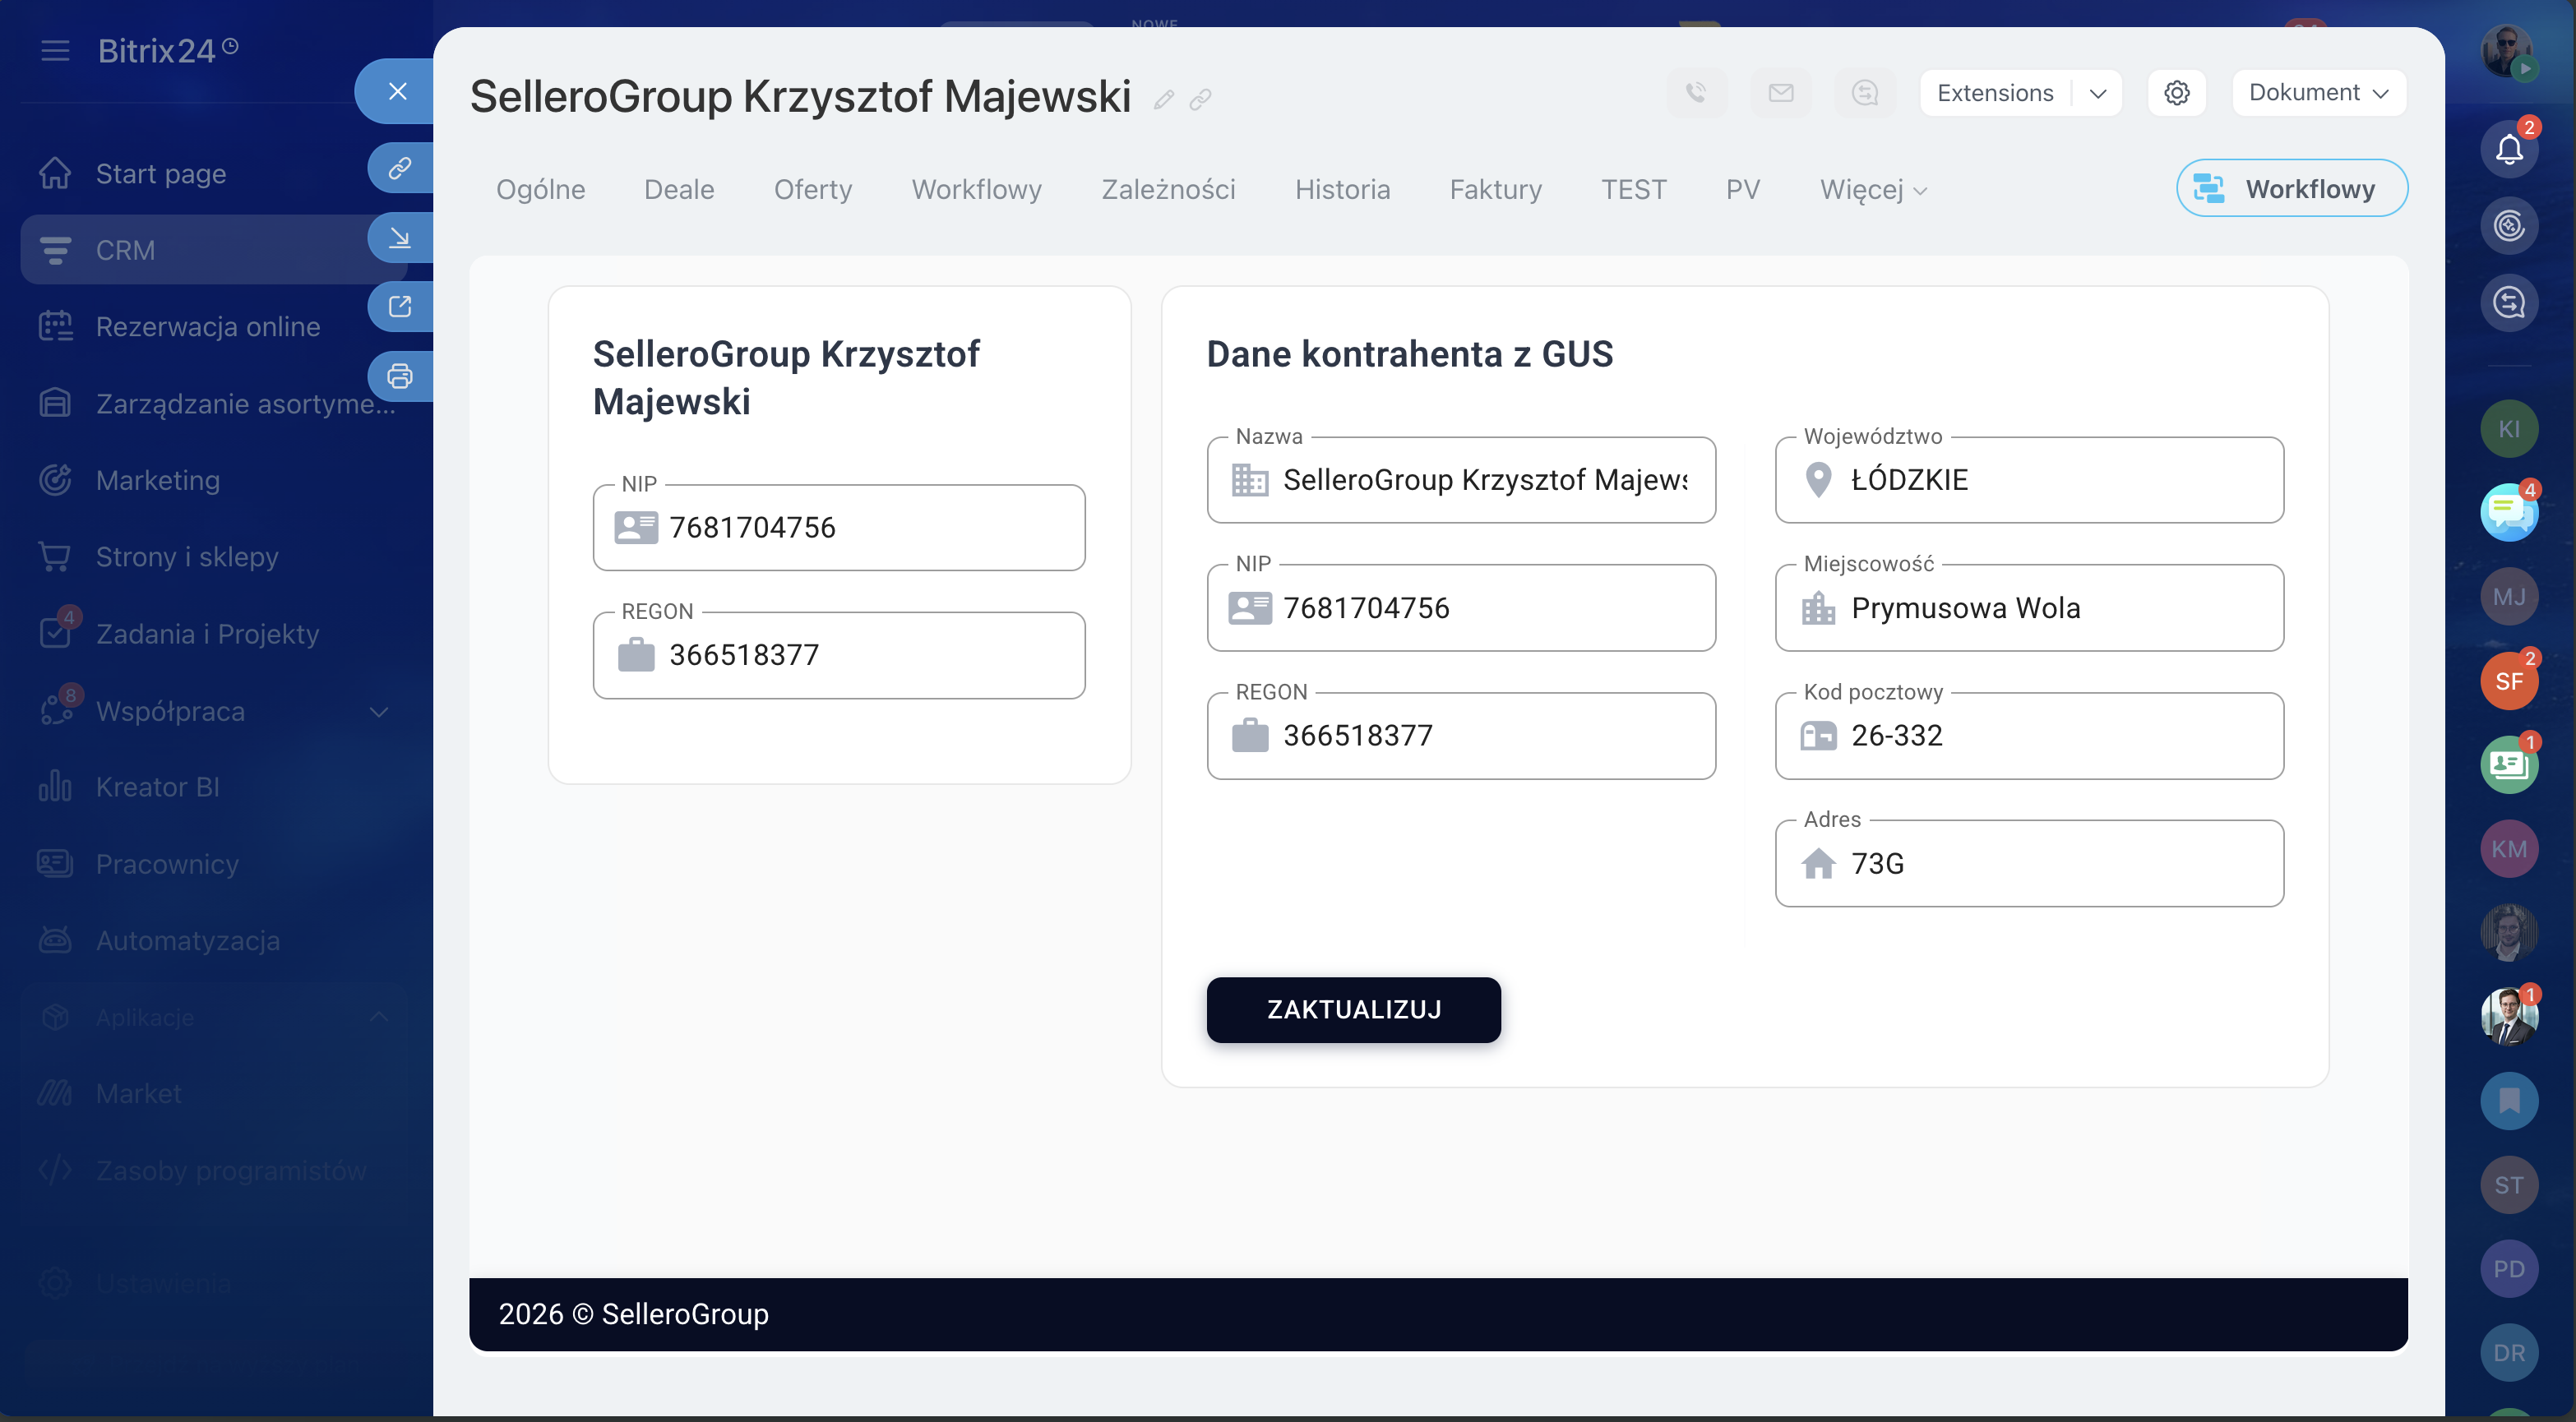Expand the Extensions dropdown arrow
2576x1422 pixels.
tap(2098, 93)
